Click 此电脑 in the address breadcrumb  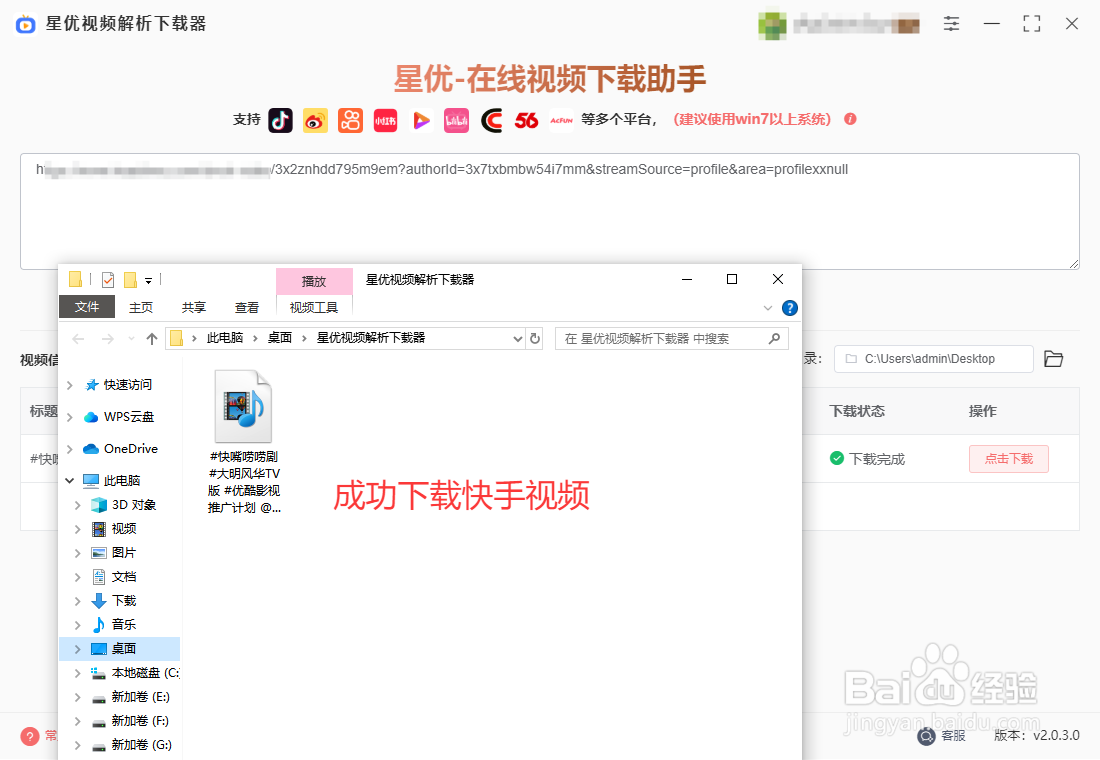[x=224, y=338]
